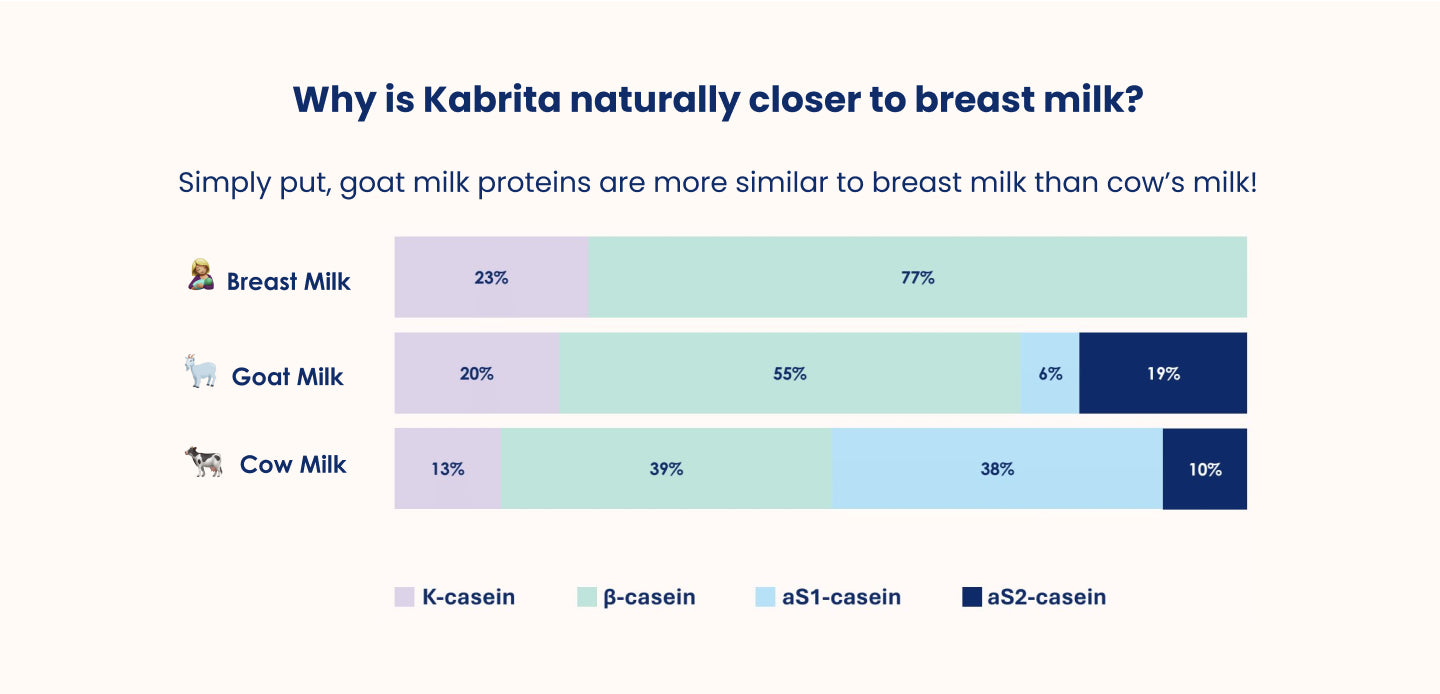Click the 13% segment in Cow Milk bar
Viewport: 1440px width, 694px height.
(x=447, y=469)
